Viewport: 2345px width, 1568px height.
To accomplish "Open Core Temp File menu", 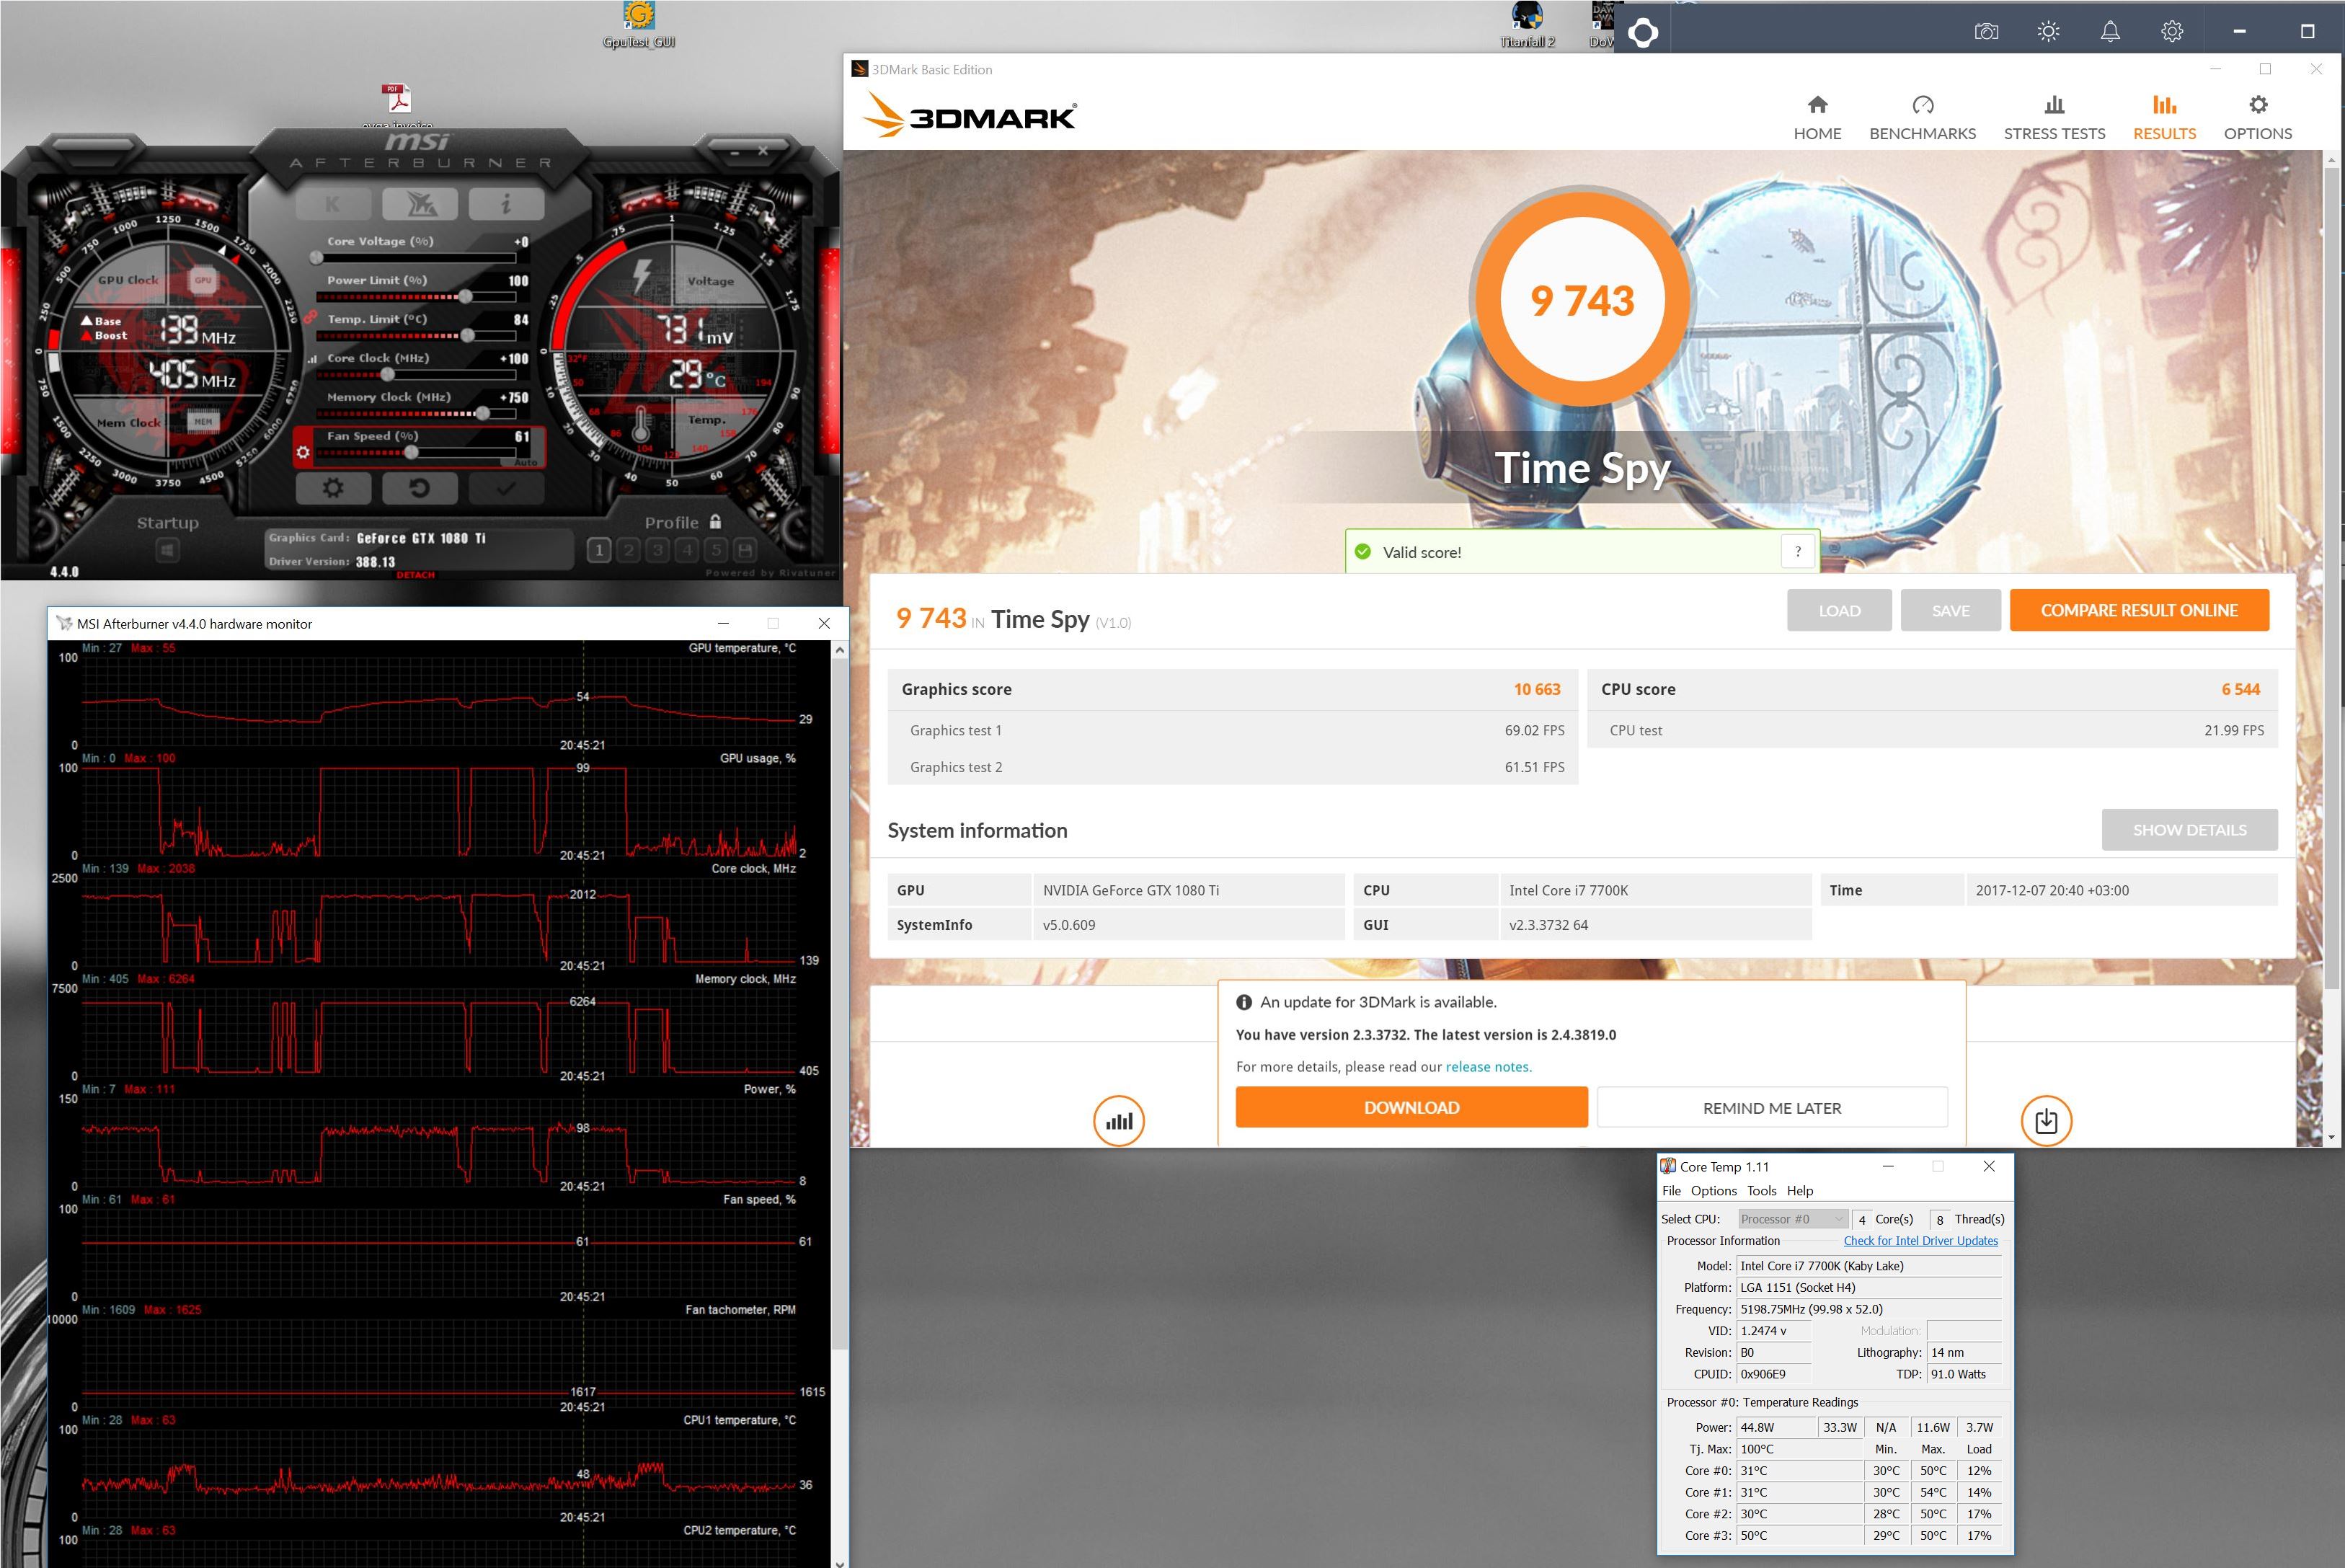I will 1671,1191.
